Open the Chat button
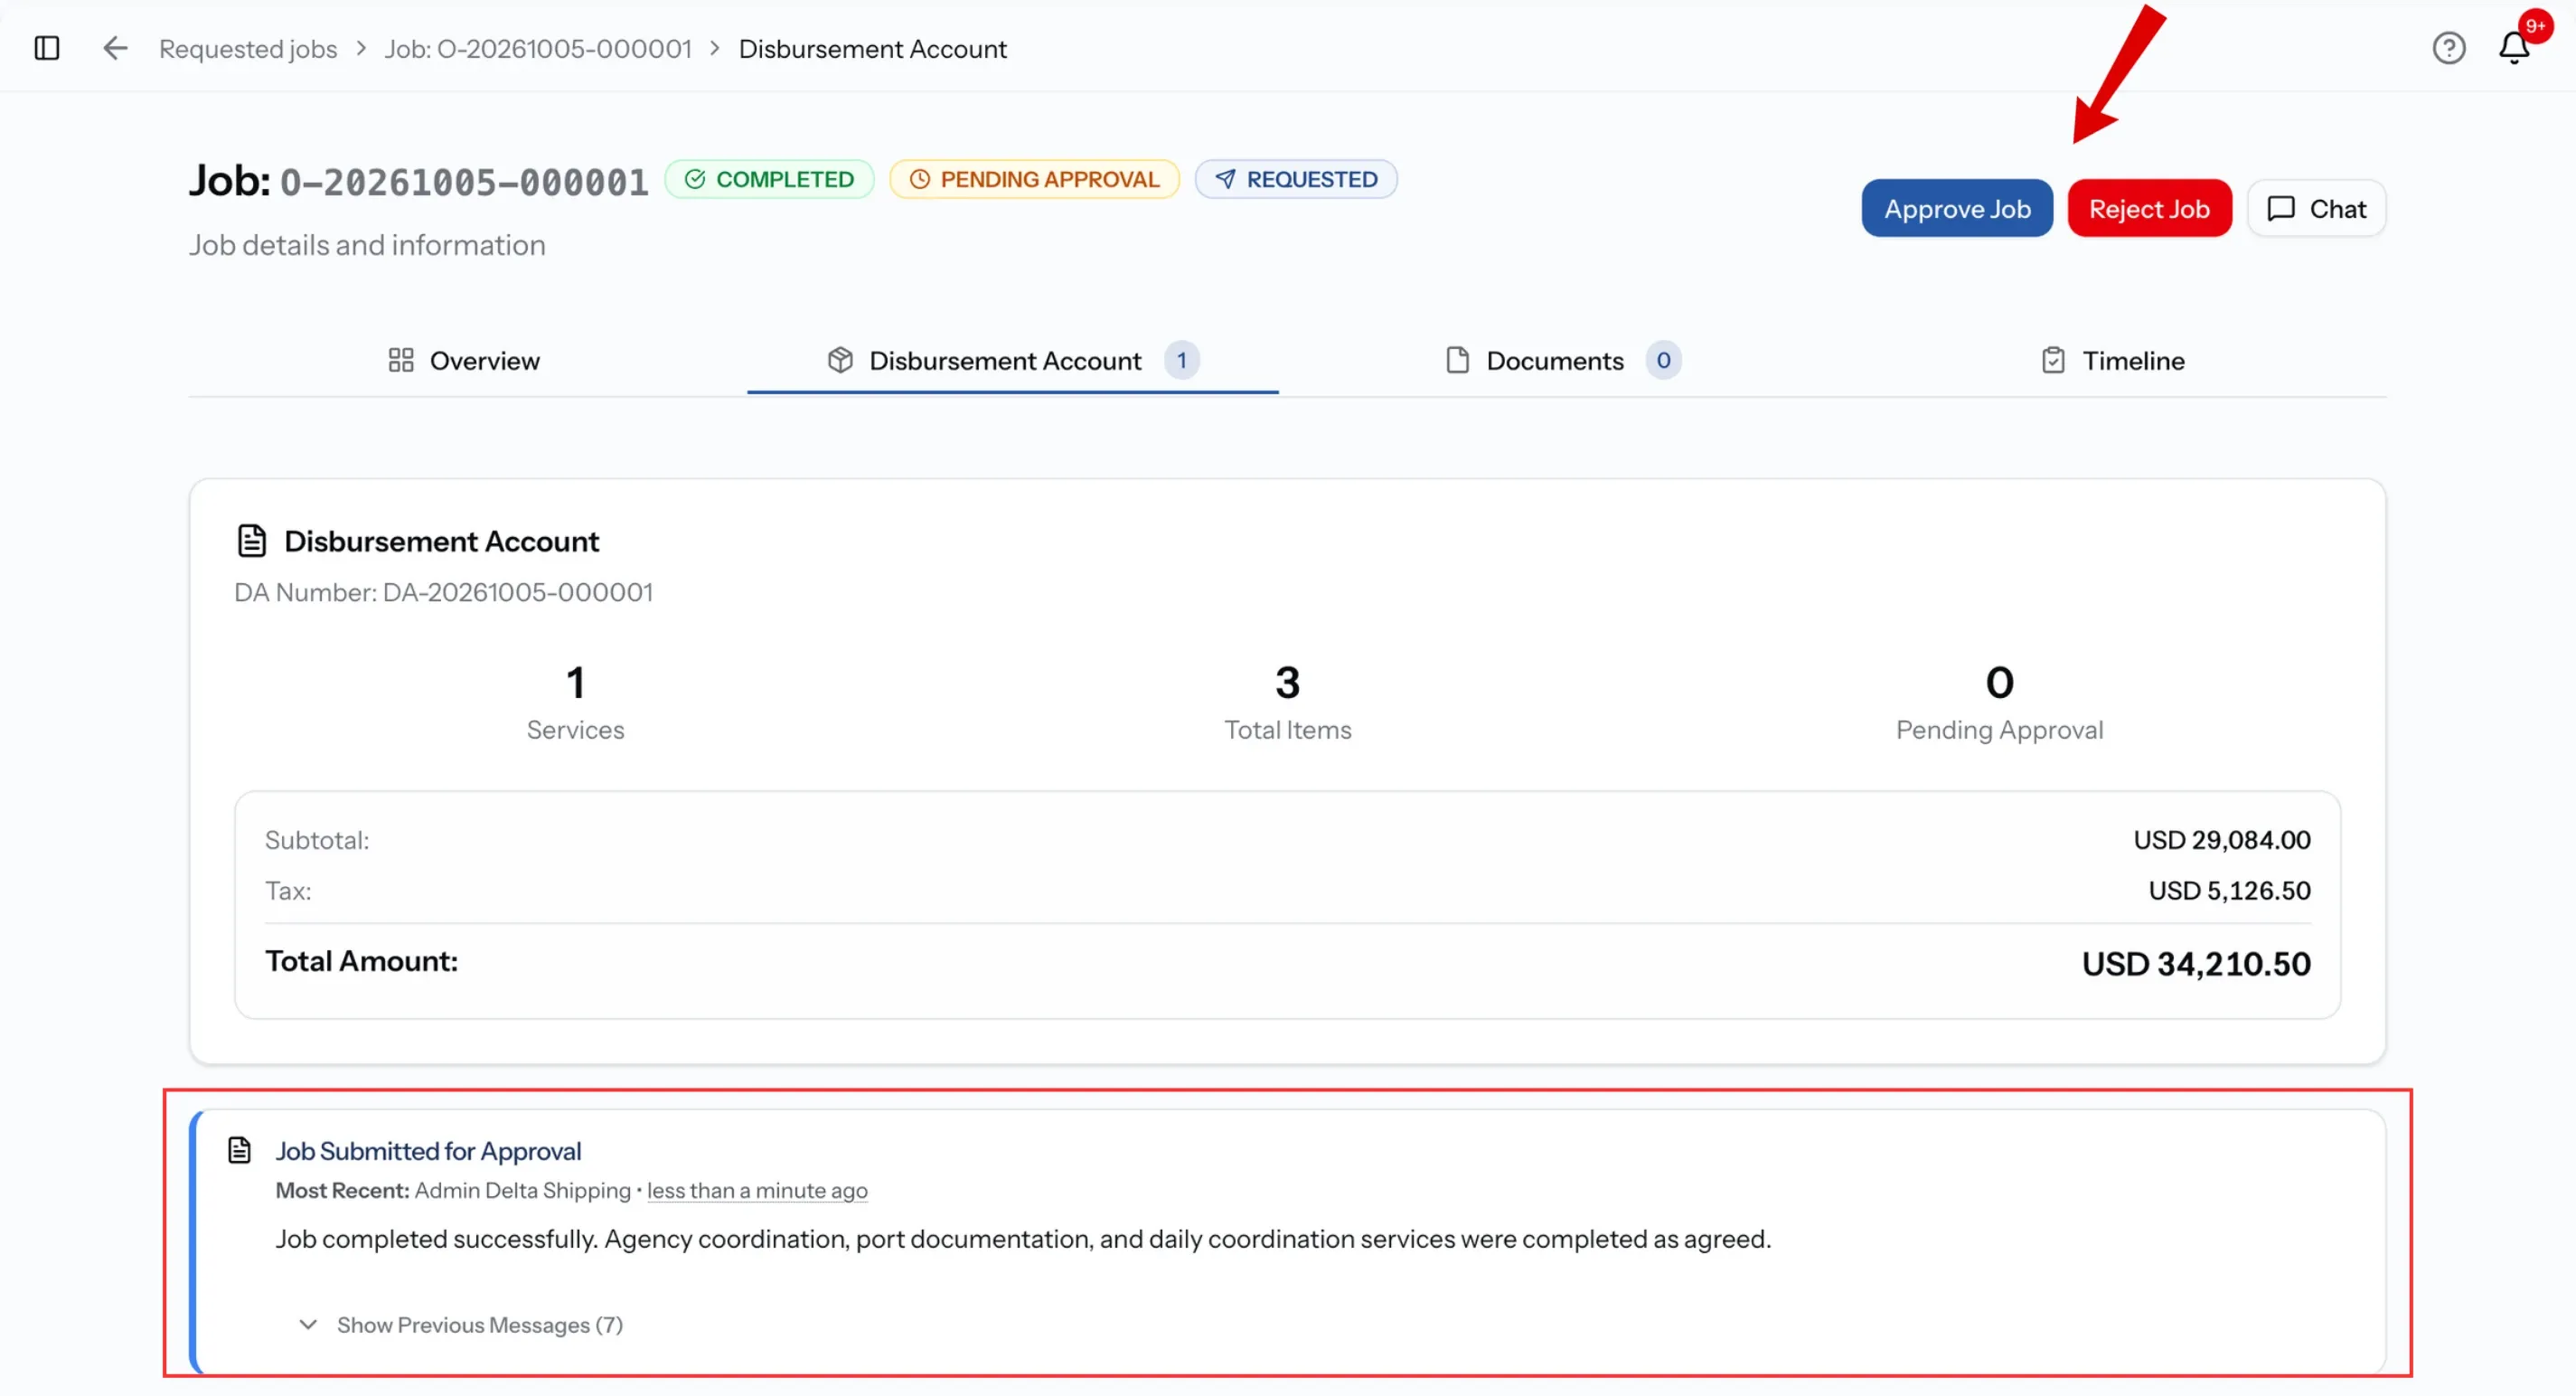2576x1396 pixels. click(x=2316, y=209)
